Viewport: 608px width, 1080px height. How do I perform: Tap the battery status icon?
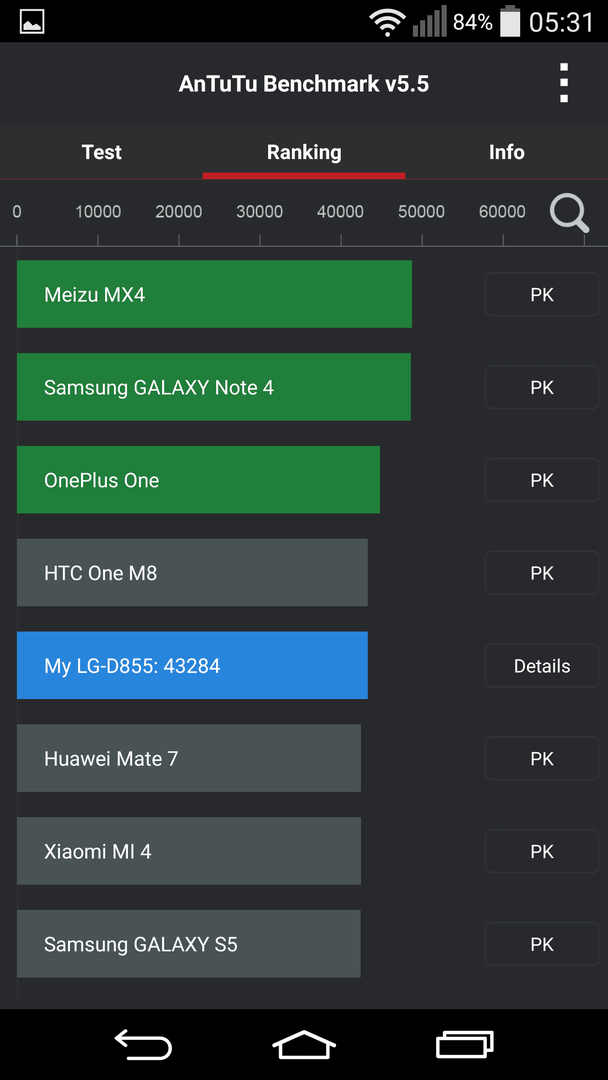pyautogui.click(x=510, y=21)
